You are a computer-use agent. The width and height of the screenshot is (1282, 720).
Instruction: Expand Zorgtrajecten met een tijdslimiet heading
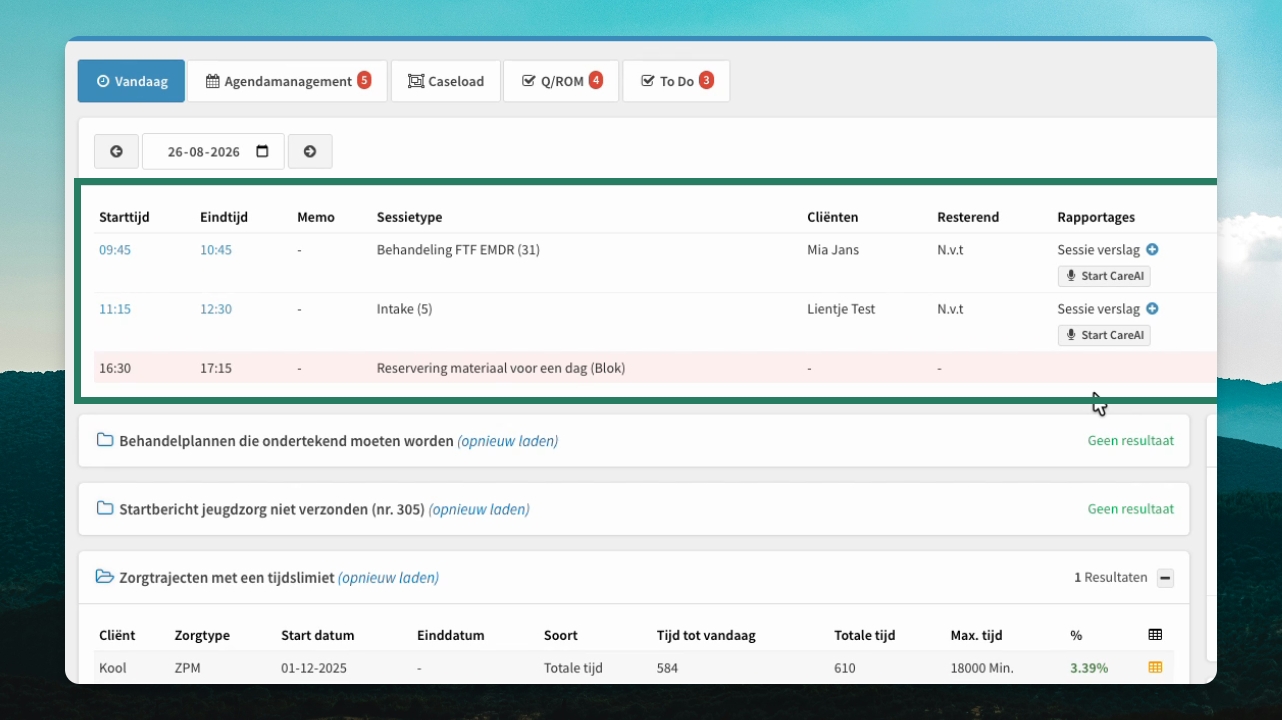(227, 578)
